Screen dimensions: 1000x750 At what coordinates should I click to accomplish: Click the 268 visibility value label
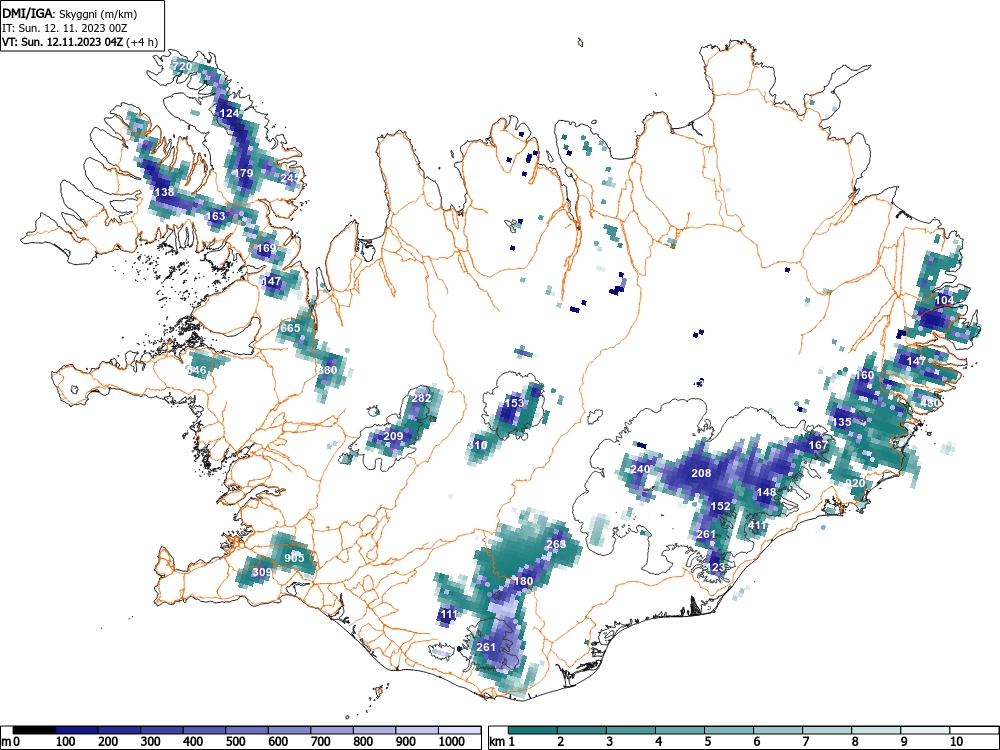556,545
